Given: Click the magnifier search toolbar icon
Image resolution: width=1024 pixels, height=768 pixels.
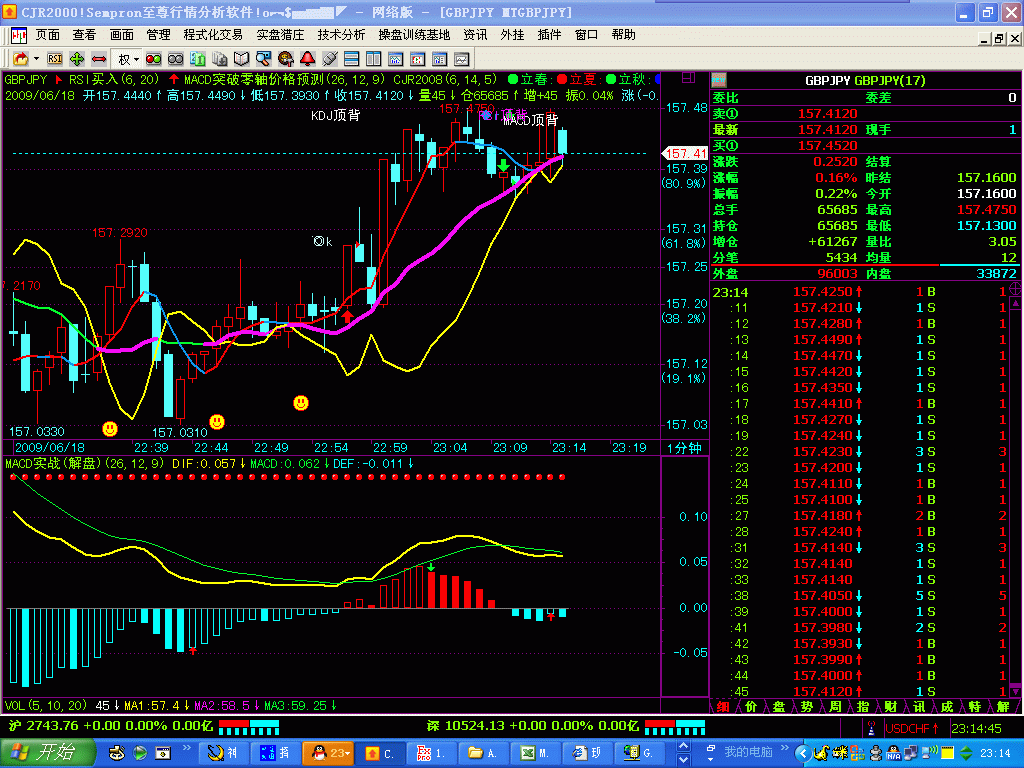Looking at the screenshot, I should pyautogui.click(x=265, y=59).
